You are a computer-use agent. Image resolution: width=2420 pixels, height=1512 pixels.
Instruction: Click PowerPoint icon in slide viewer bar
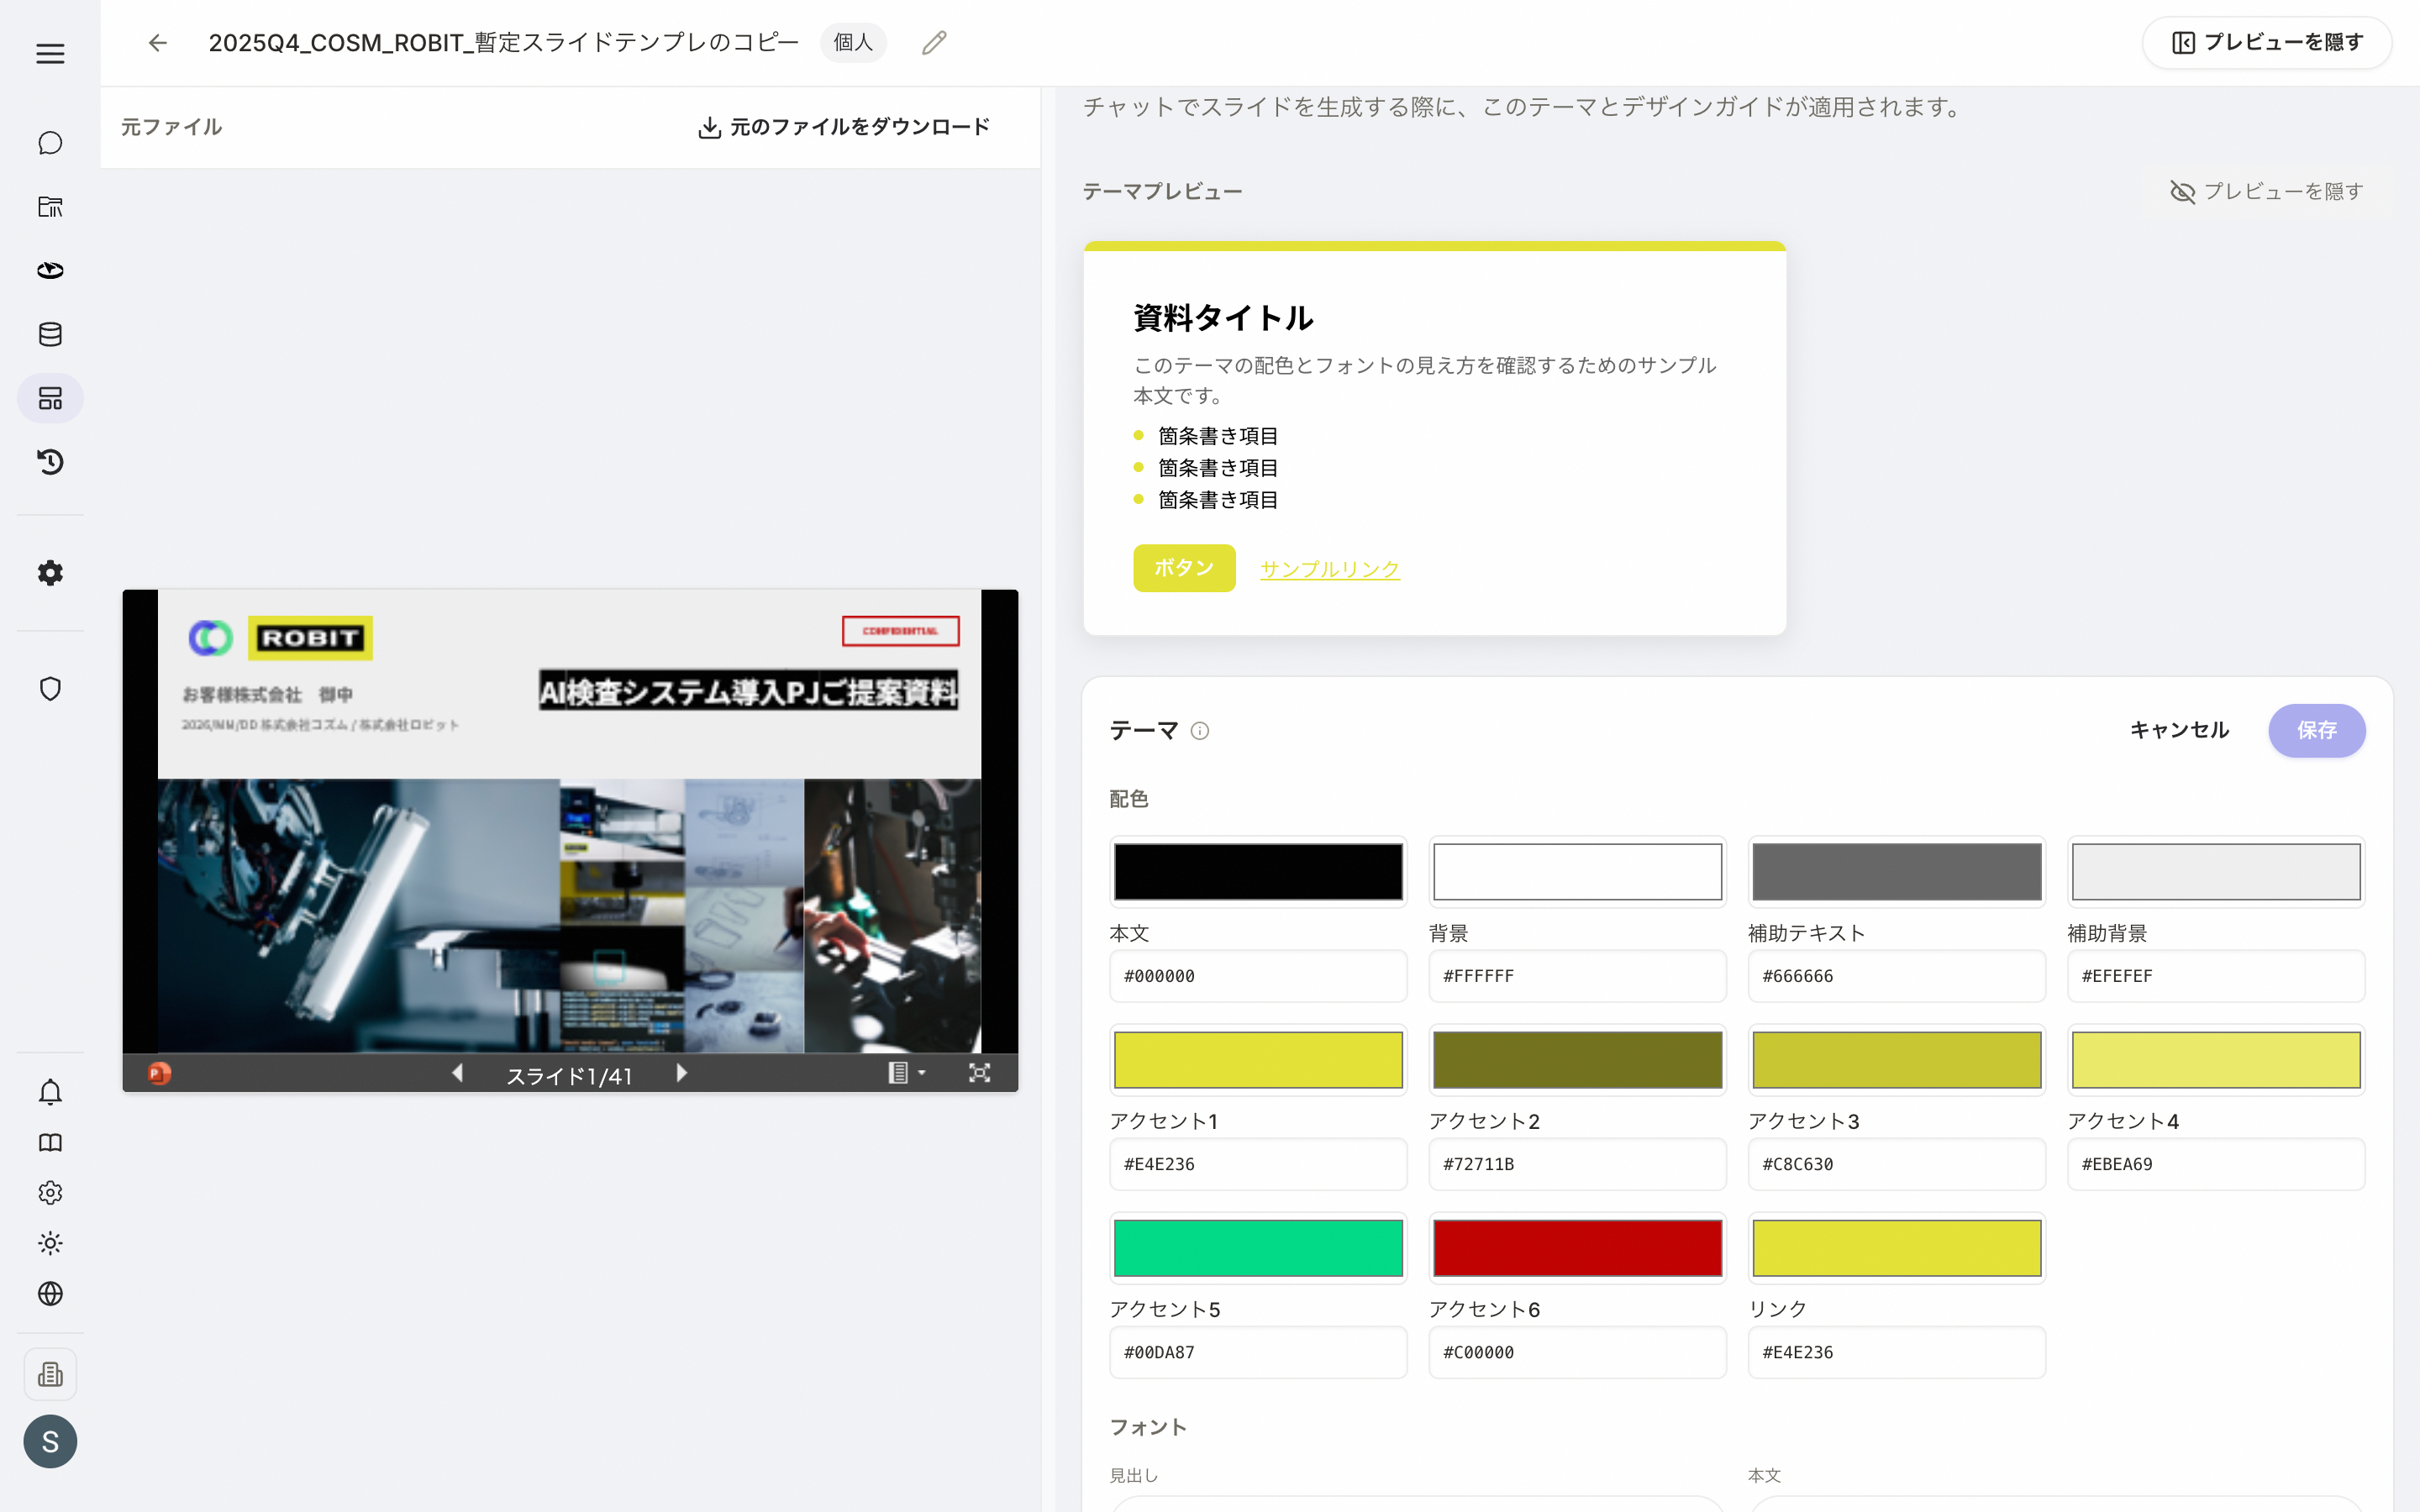pos(159,1074)
